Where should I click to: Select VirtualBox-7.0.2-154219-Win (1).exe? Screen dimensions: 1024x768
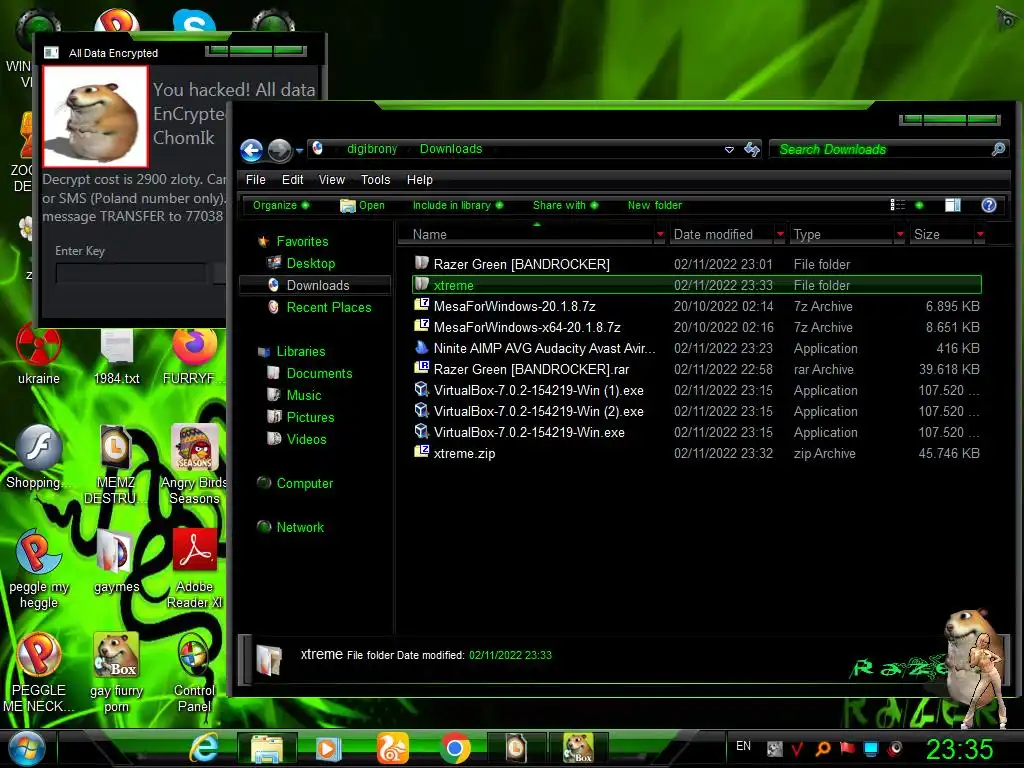[x=697, y=390]
